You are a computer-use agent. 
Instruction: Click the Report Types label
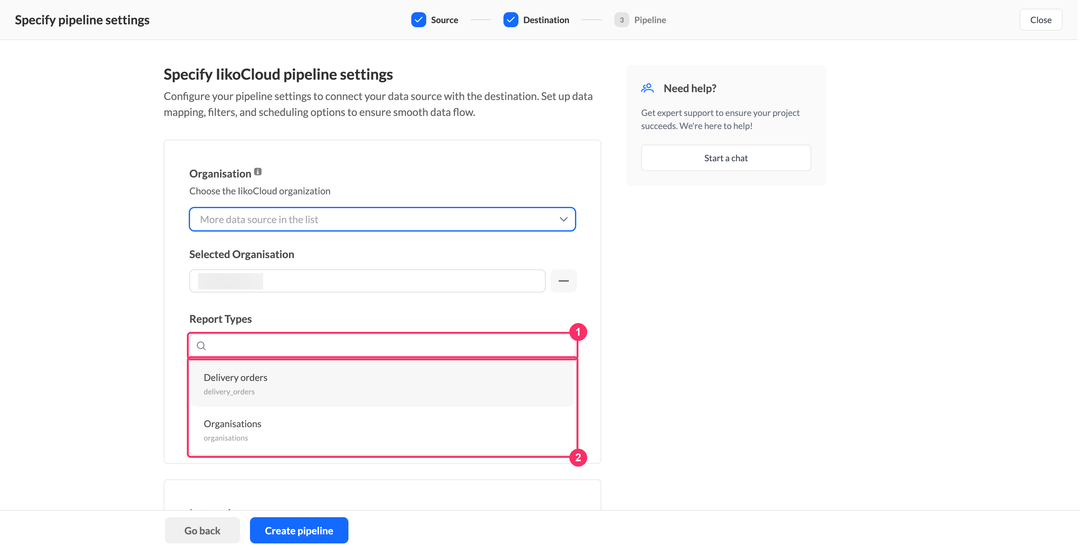[x=220, y=319]
